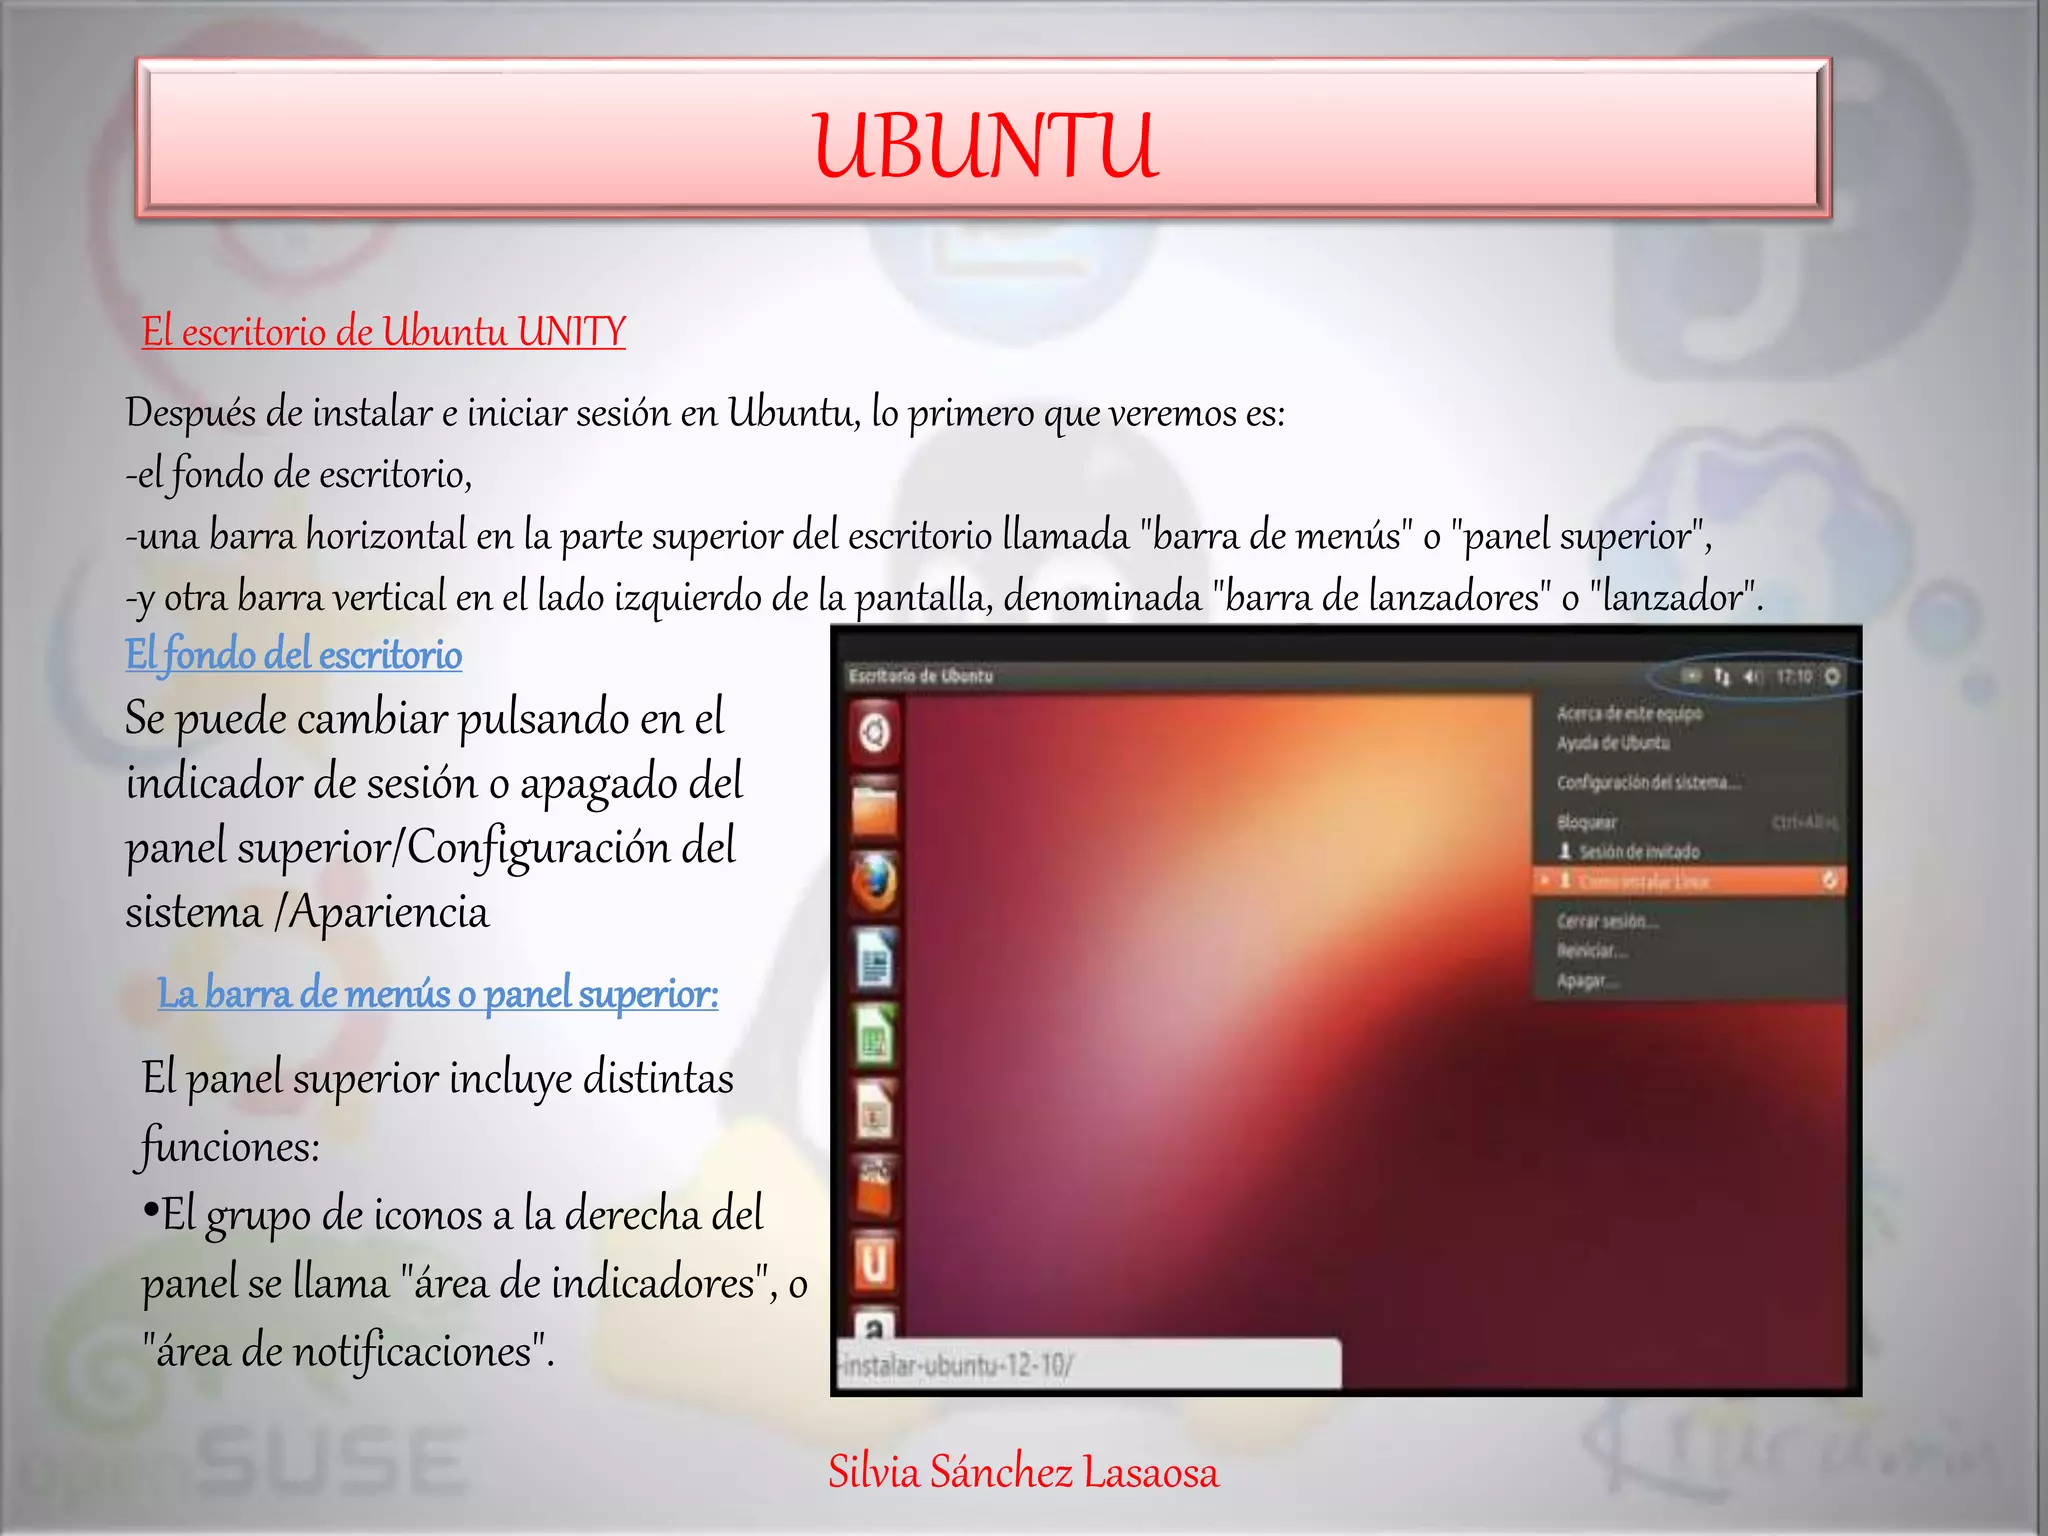Click 'El fondo del escritorio' link
The width and height of the screenshot is (2048, 1536).
pos(293,655)
